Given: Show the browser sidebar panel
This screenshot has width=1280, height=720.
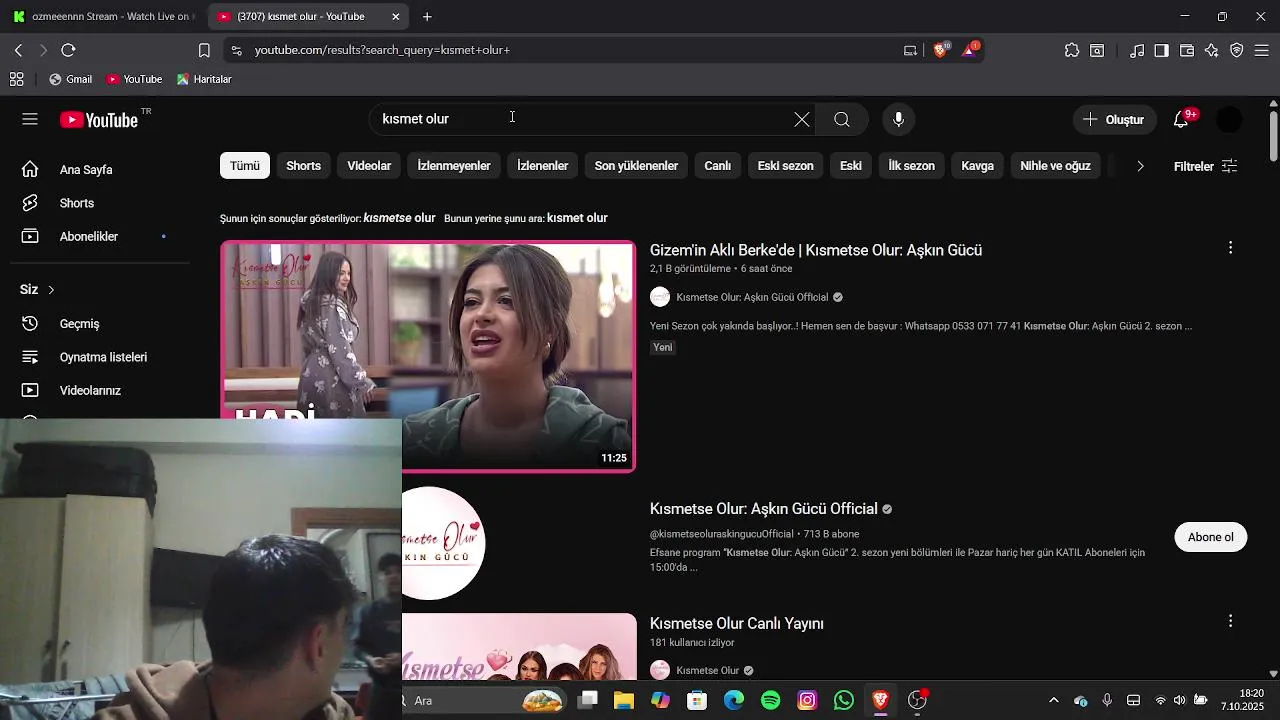Looking at the screenshot, I should point(1162,50).
